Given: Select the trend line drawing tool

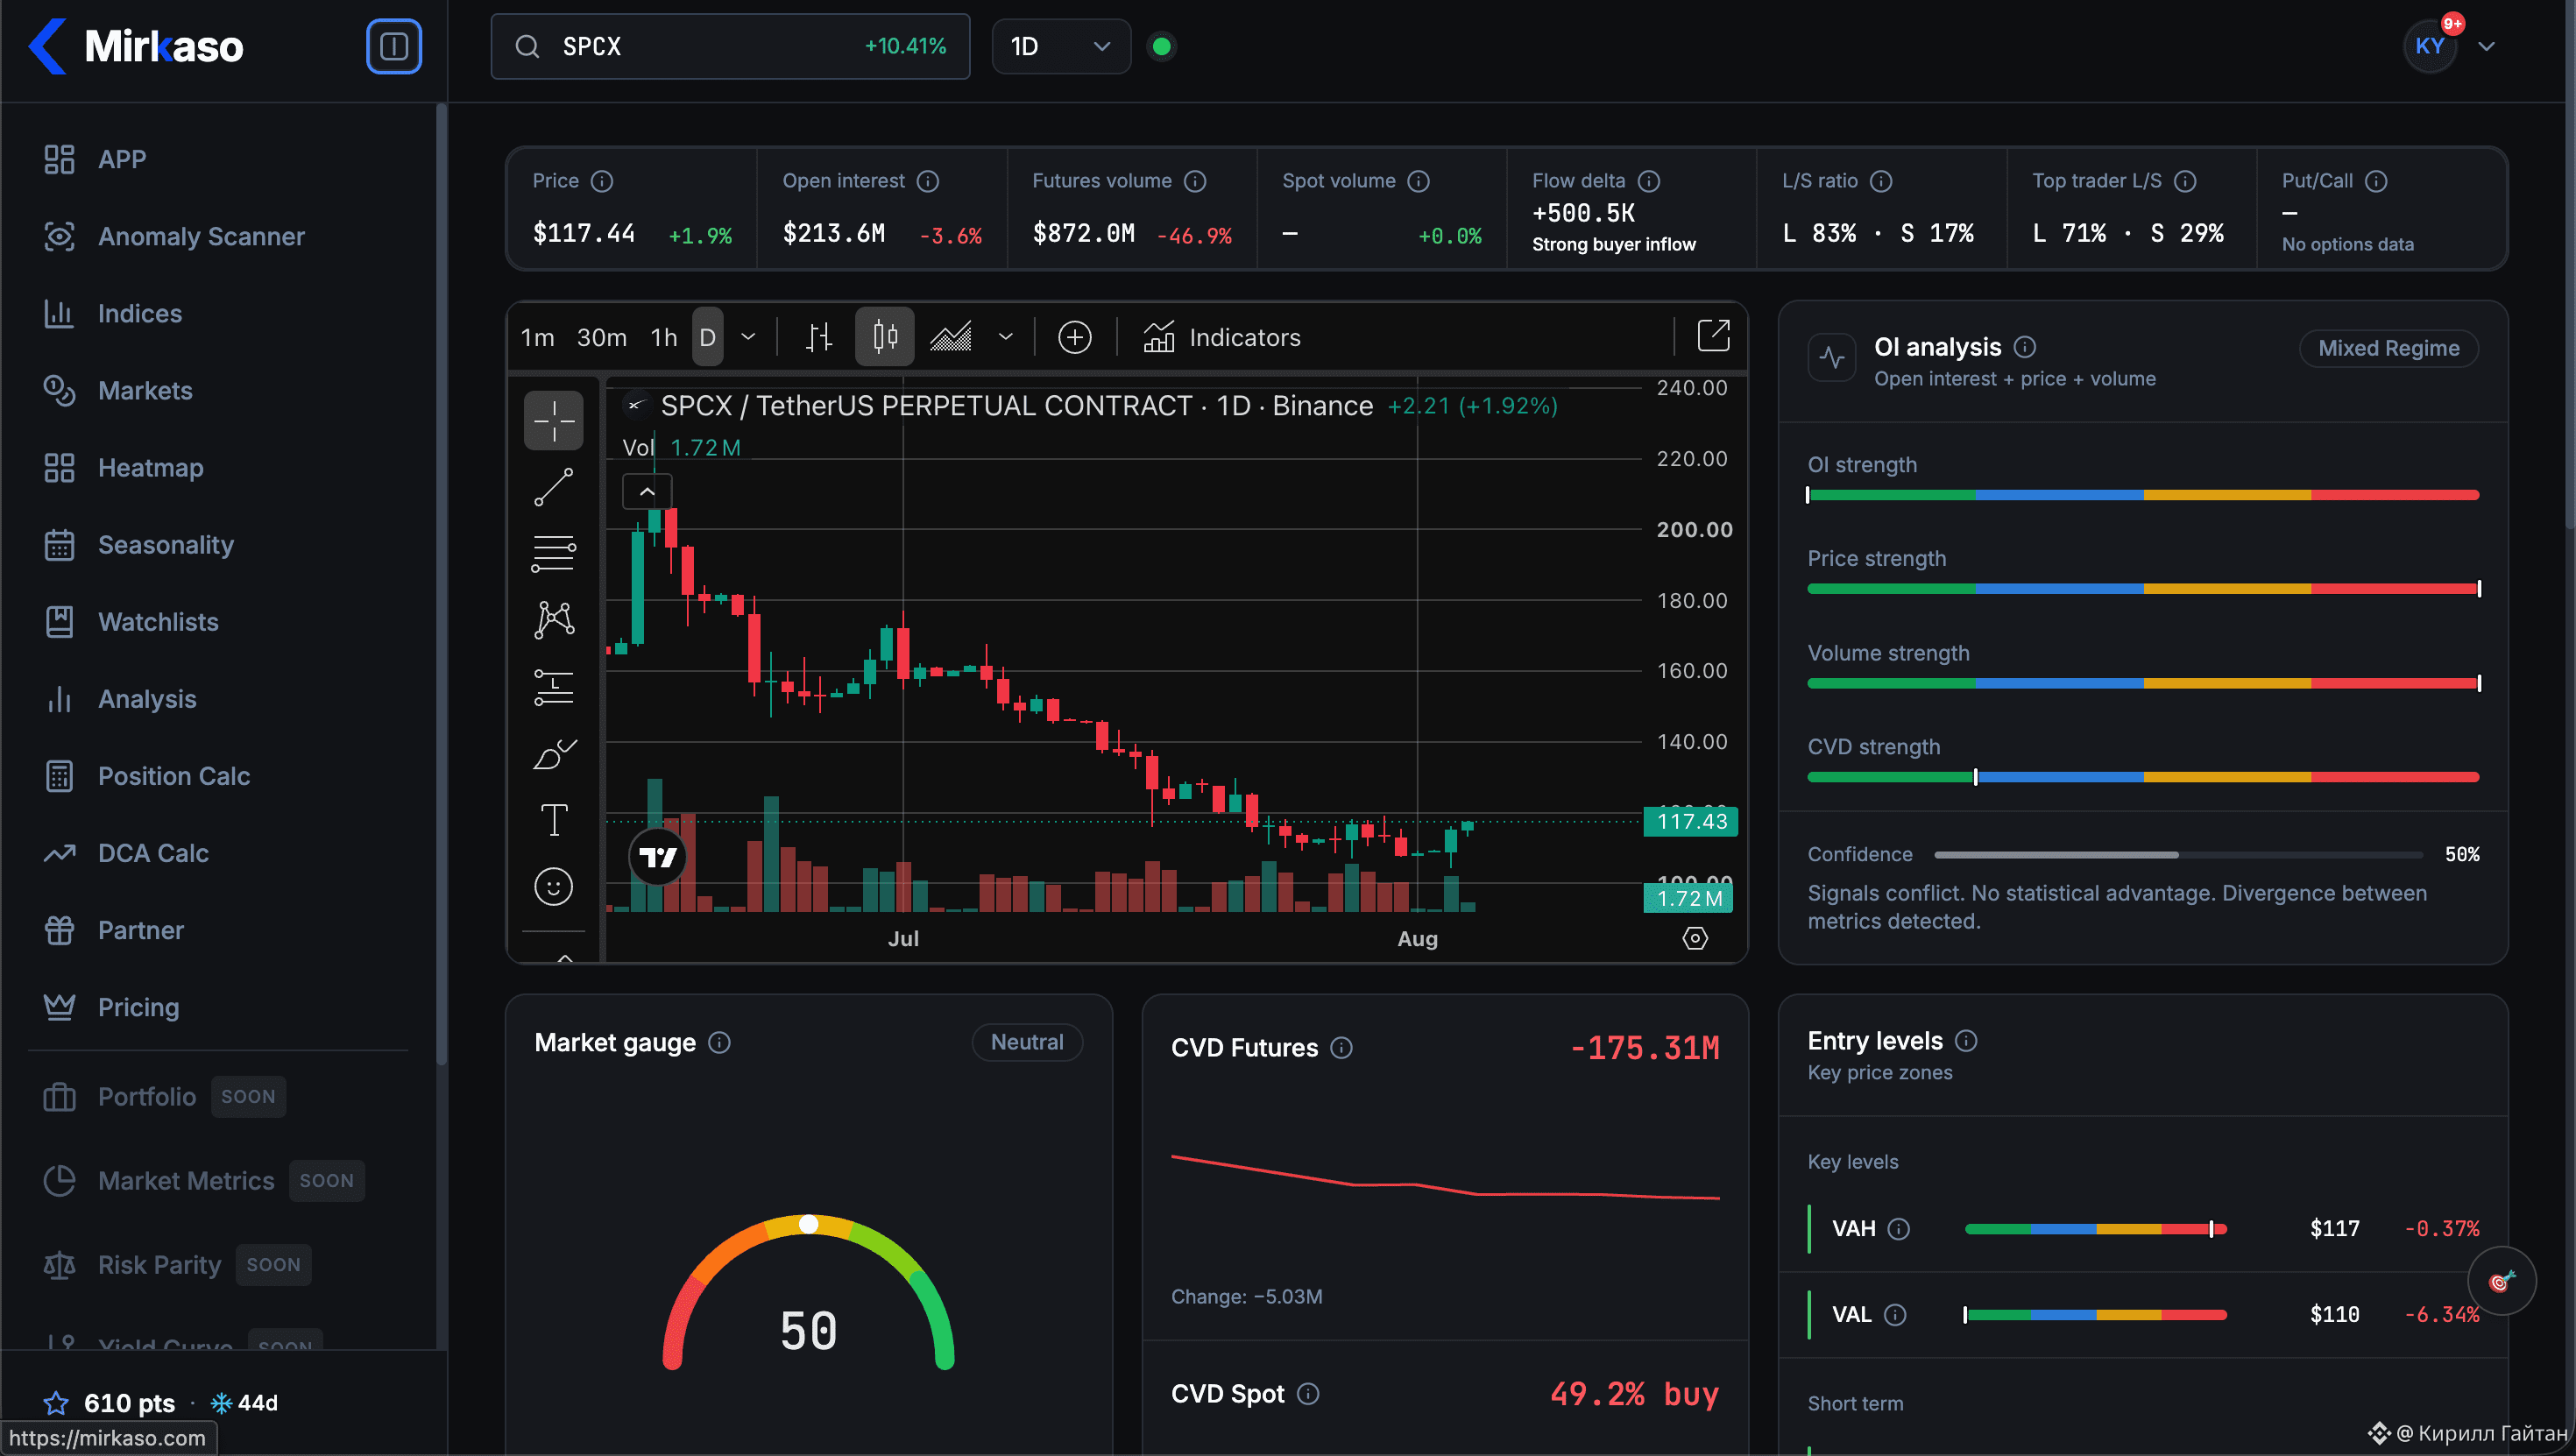Looking at the screenshot, I should click(553, 487).
